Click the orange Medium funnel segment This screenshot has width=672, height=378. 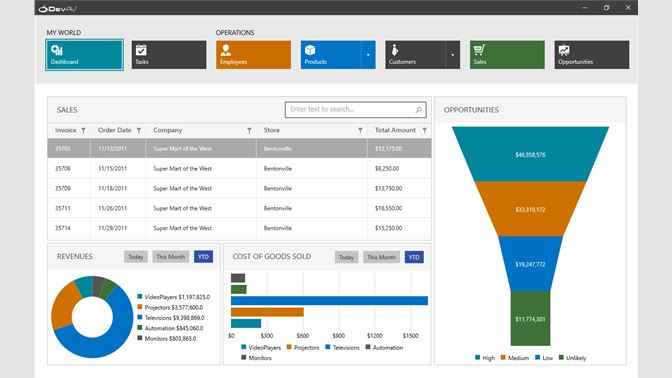(531, 209)
